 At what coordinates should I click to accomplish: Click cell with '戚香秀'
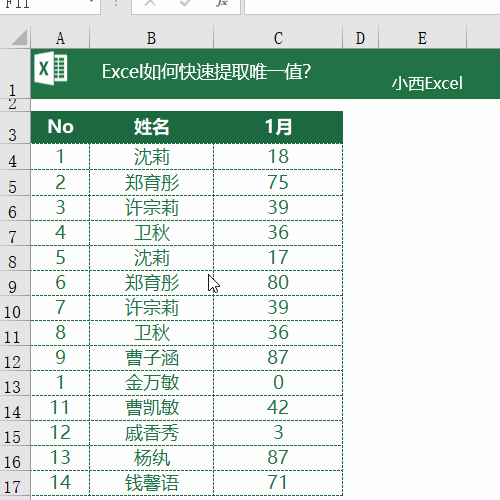(152, 433)
